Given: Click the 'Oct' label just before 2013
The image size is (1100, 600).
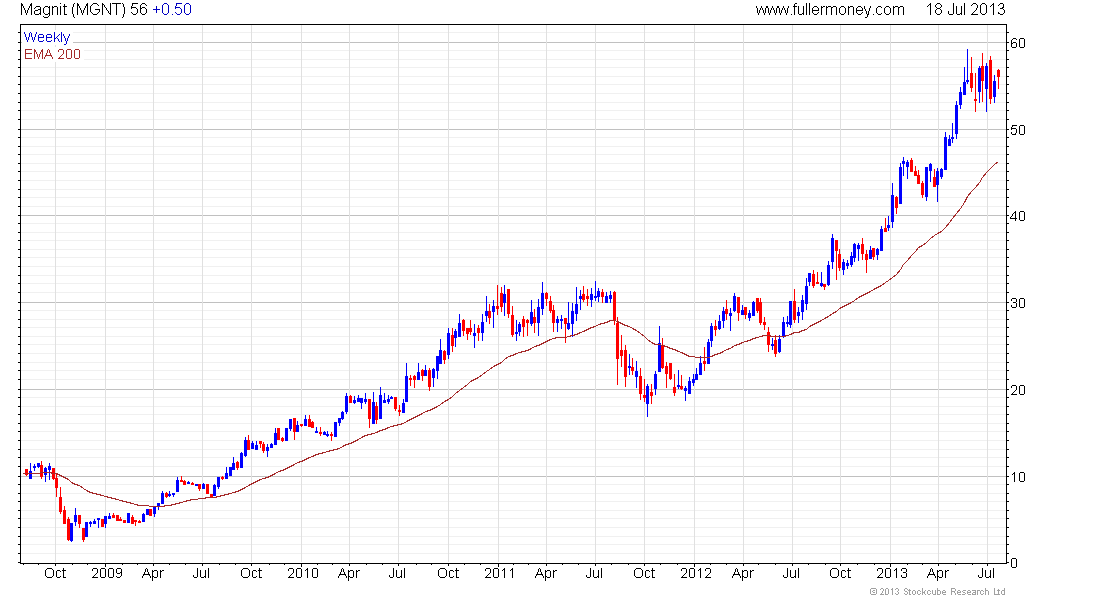Looking at the screenshot, I should tap(840, 573).
